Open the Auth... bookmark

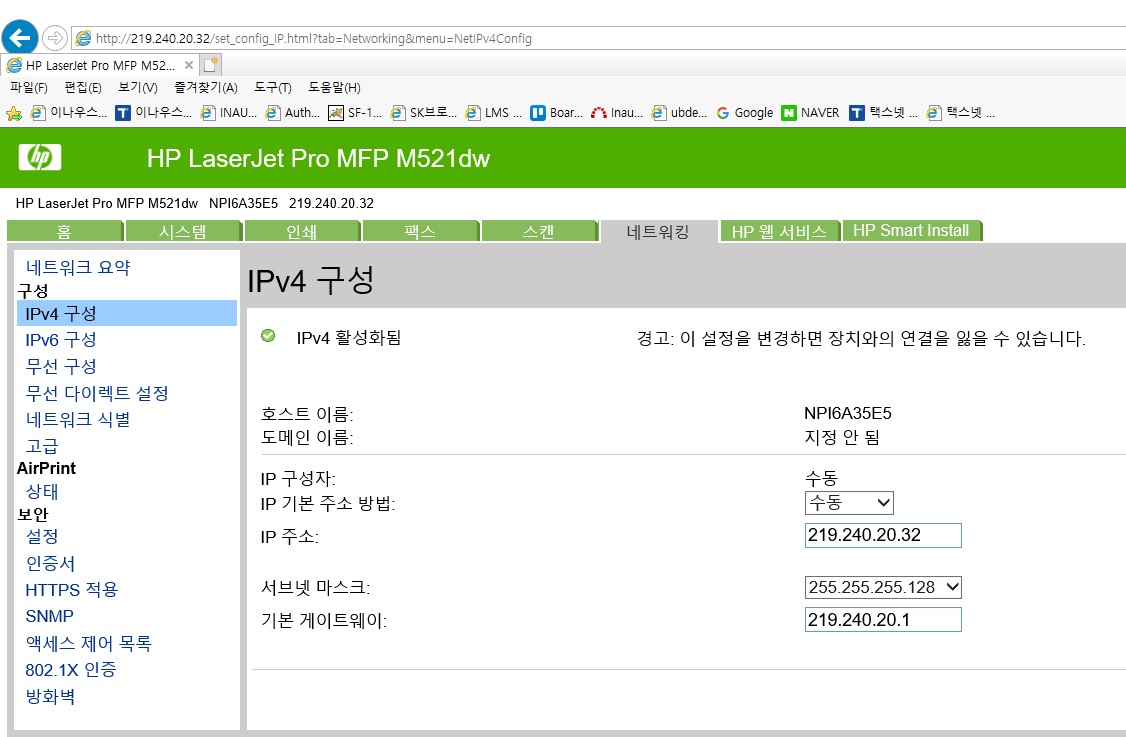click(293, 113)
